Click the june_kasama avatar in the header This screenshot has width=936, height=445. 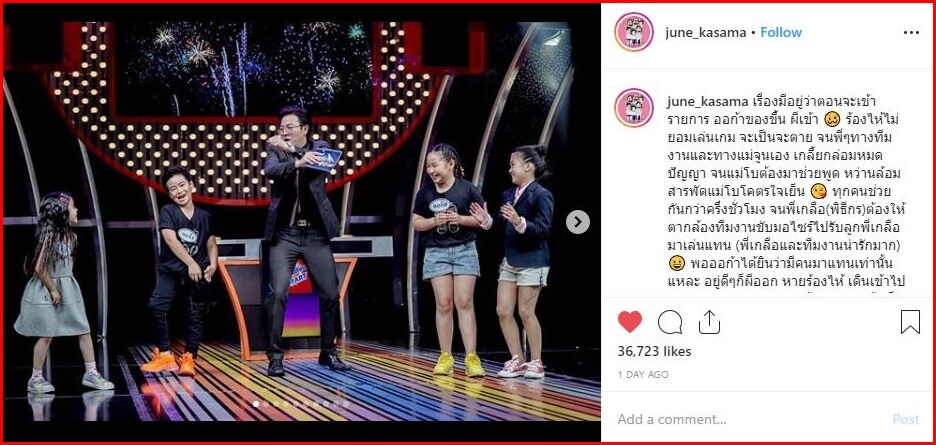click(633, 32)
